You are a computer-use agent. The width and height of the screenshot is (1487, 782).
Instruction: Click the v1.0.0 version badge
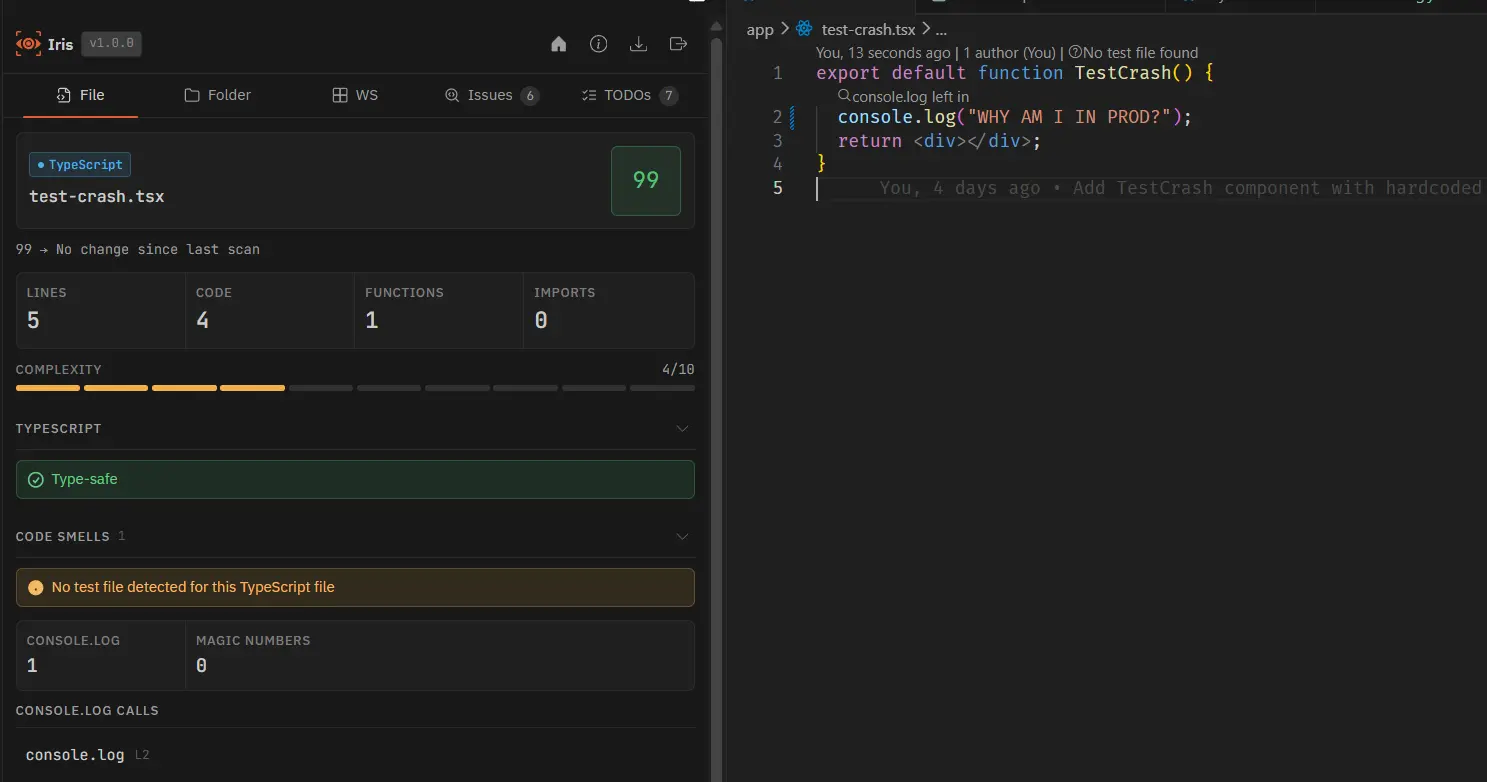click(111, 44)
